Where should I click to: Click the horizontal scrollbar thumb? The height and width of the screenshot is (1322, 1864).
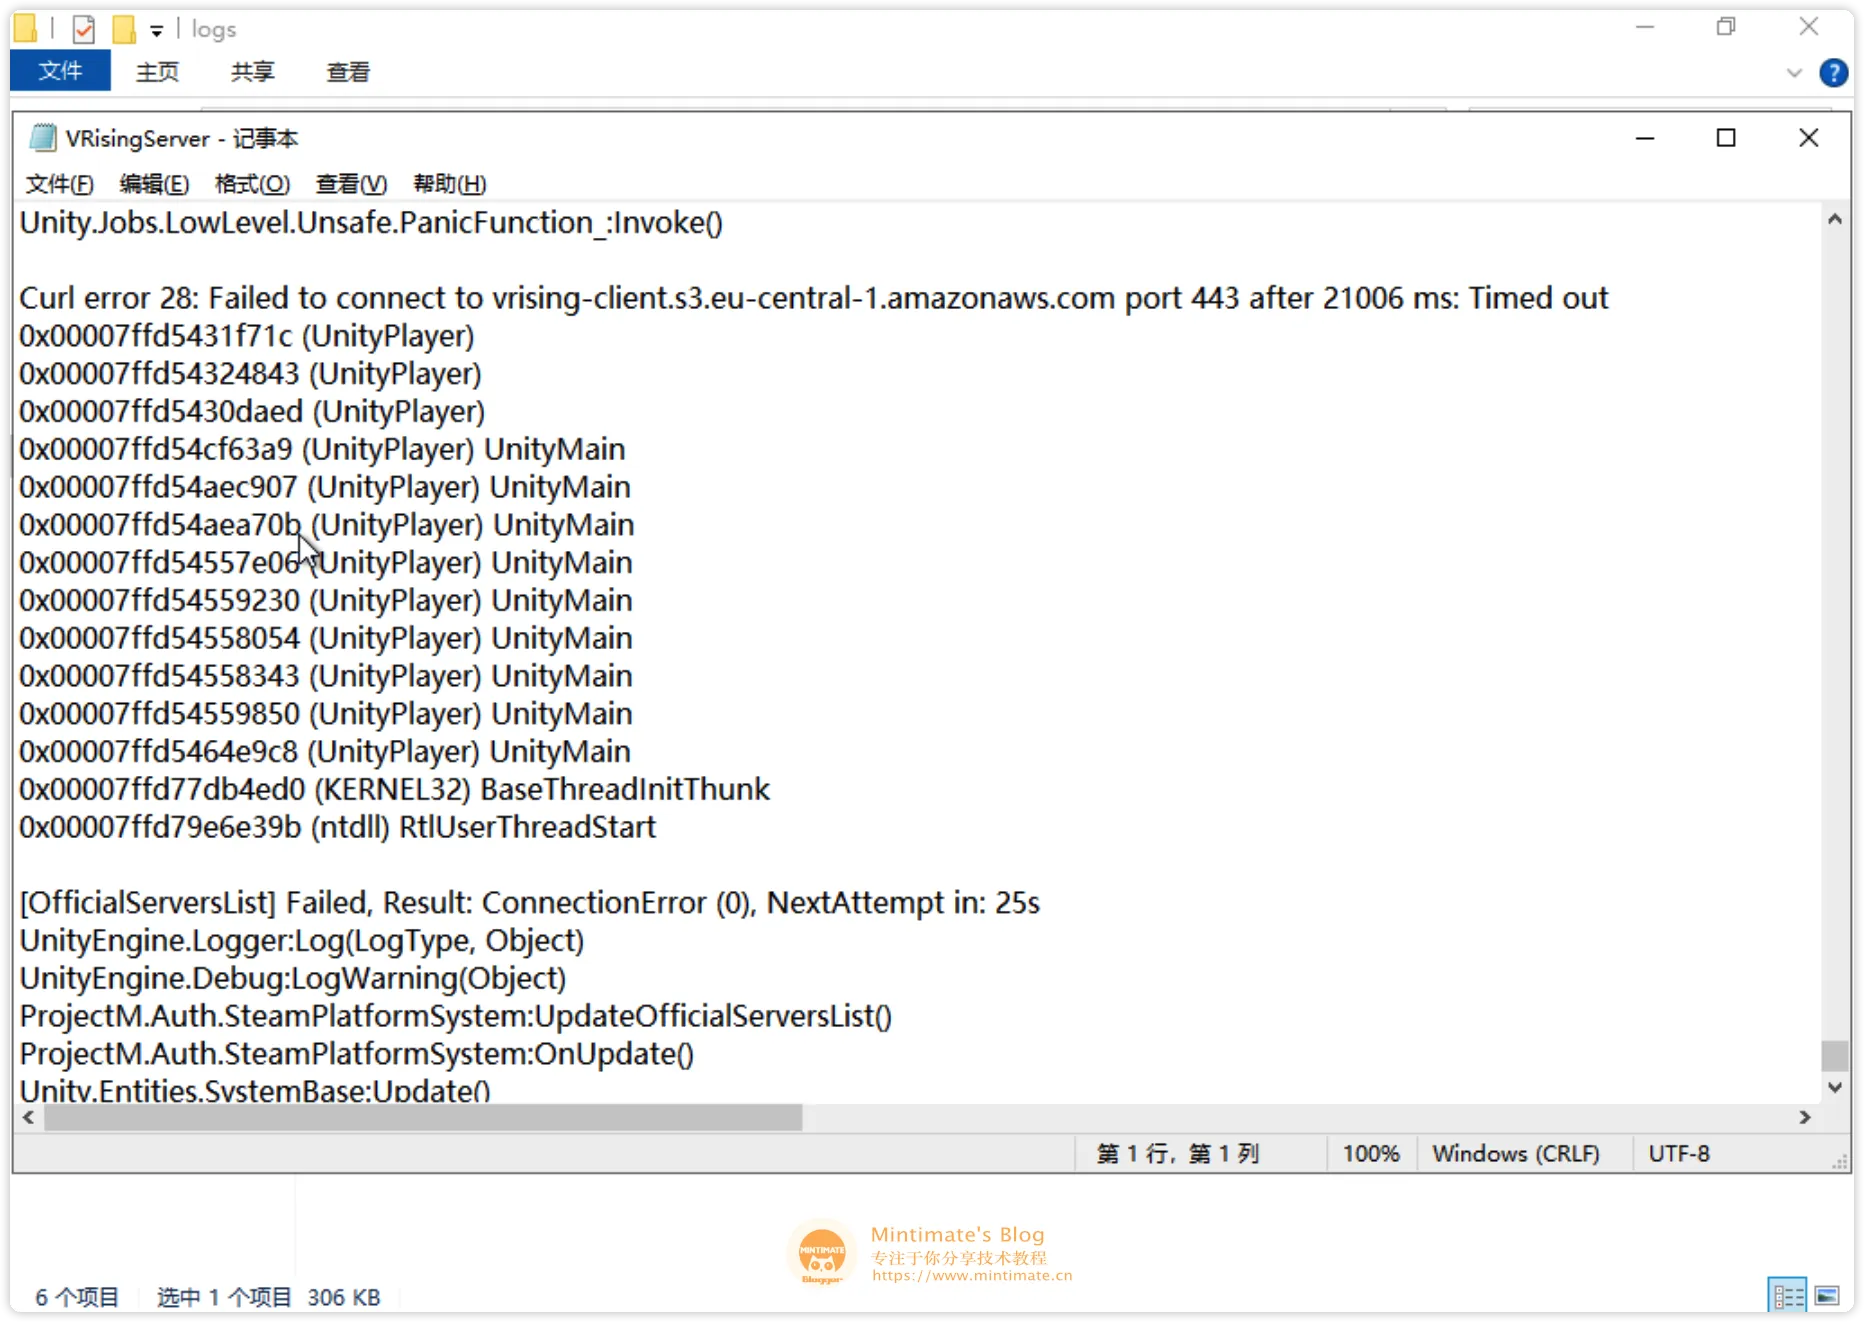[423, 1117]
